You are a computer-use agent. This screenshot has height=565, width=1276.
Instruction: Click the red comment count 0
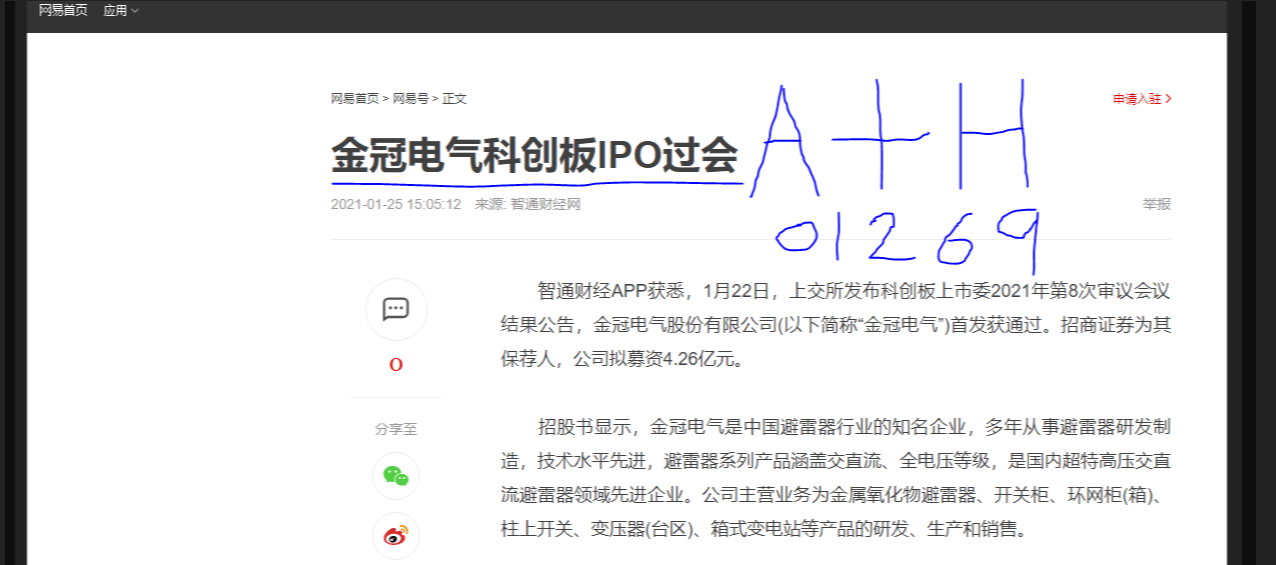396,365
